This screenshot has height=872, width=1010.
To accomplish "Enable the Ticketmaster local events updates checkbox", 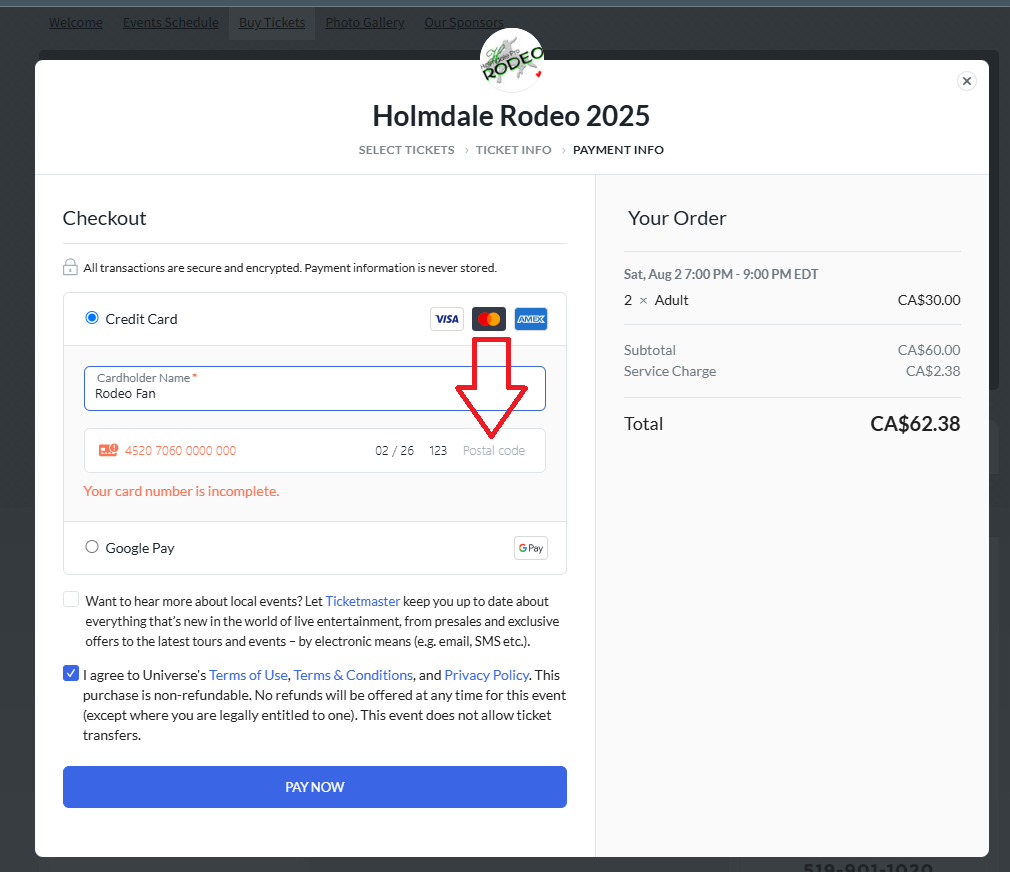I will point(71,598).
